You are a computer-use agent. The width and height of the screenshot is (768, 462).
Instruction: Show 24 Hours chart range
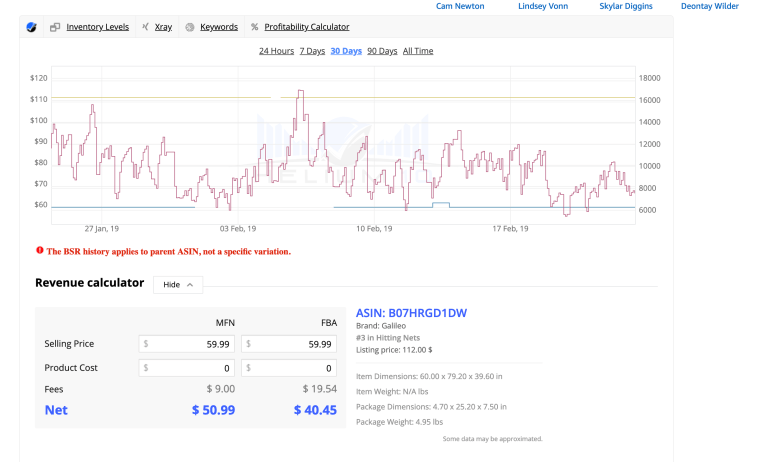276,51
